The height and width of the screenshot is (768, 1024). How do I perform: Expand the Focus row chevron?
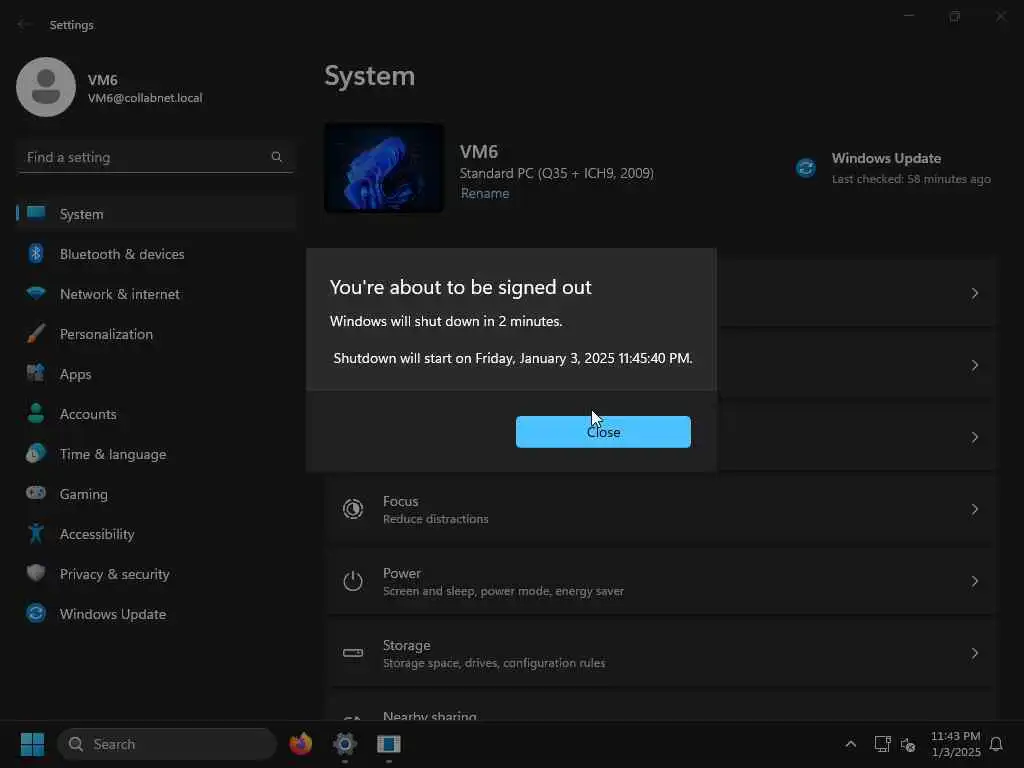(x=974, y=509)
